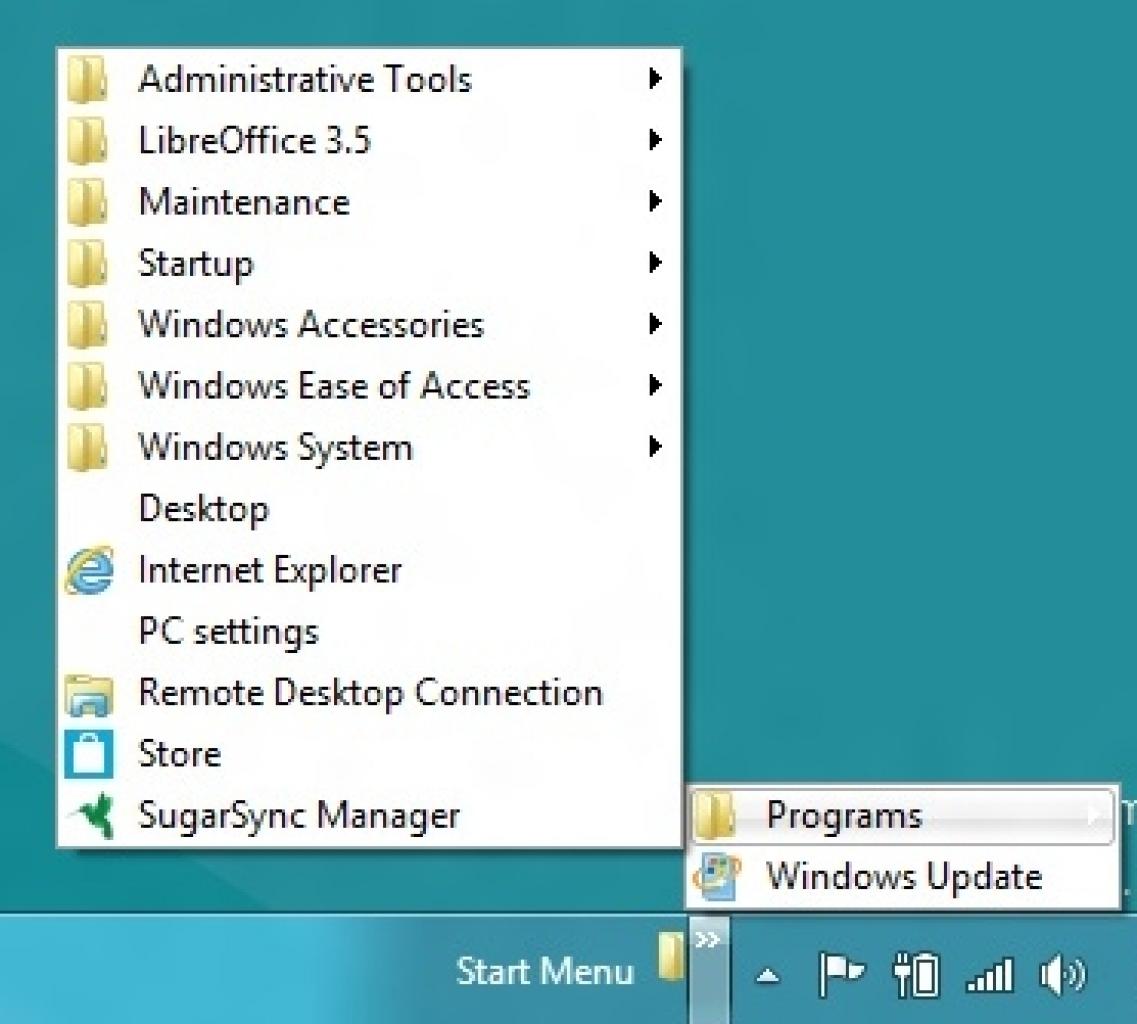
Task: Open Windows System menu entry
Action: click(369, 447)
